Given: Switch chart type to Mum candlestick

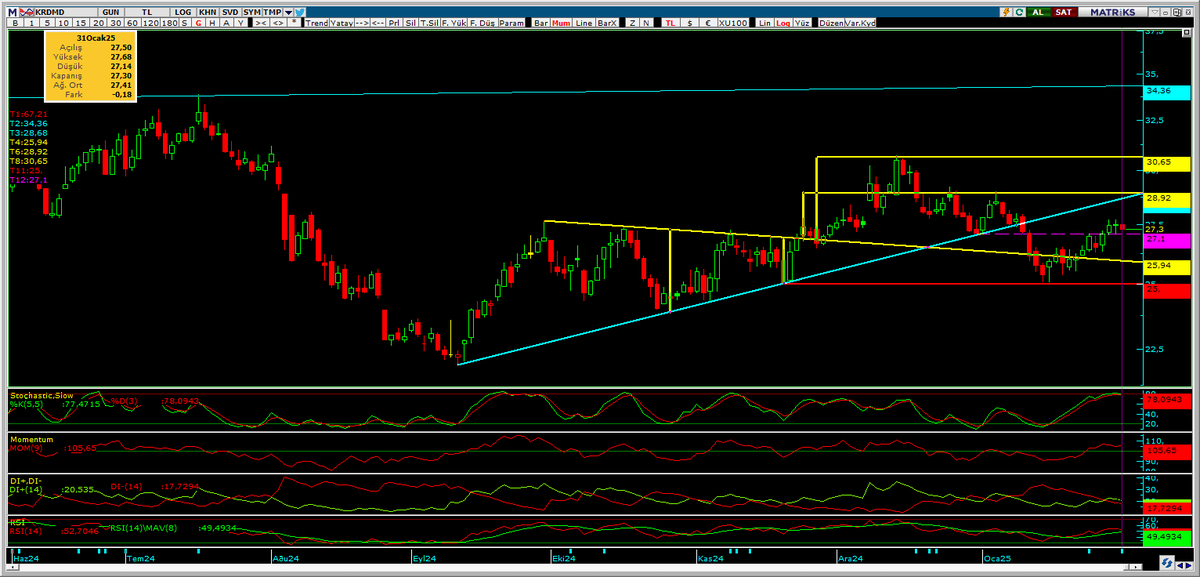Looking at the screenshot, I should click(561, 22).
